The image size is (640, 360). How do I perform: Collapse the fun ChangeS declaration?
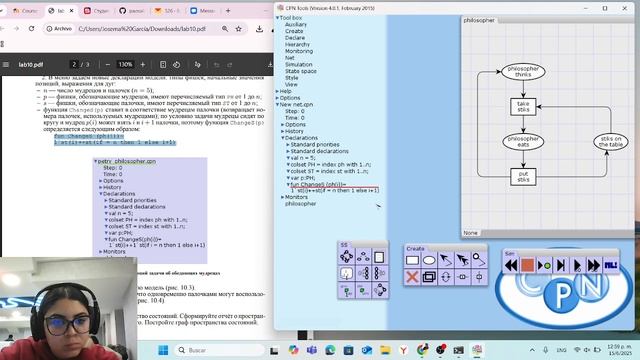(x=288, y=184)
